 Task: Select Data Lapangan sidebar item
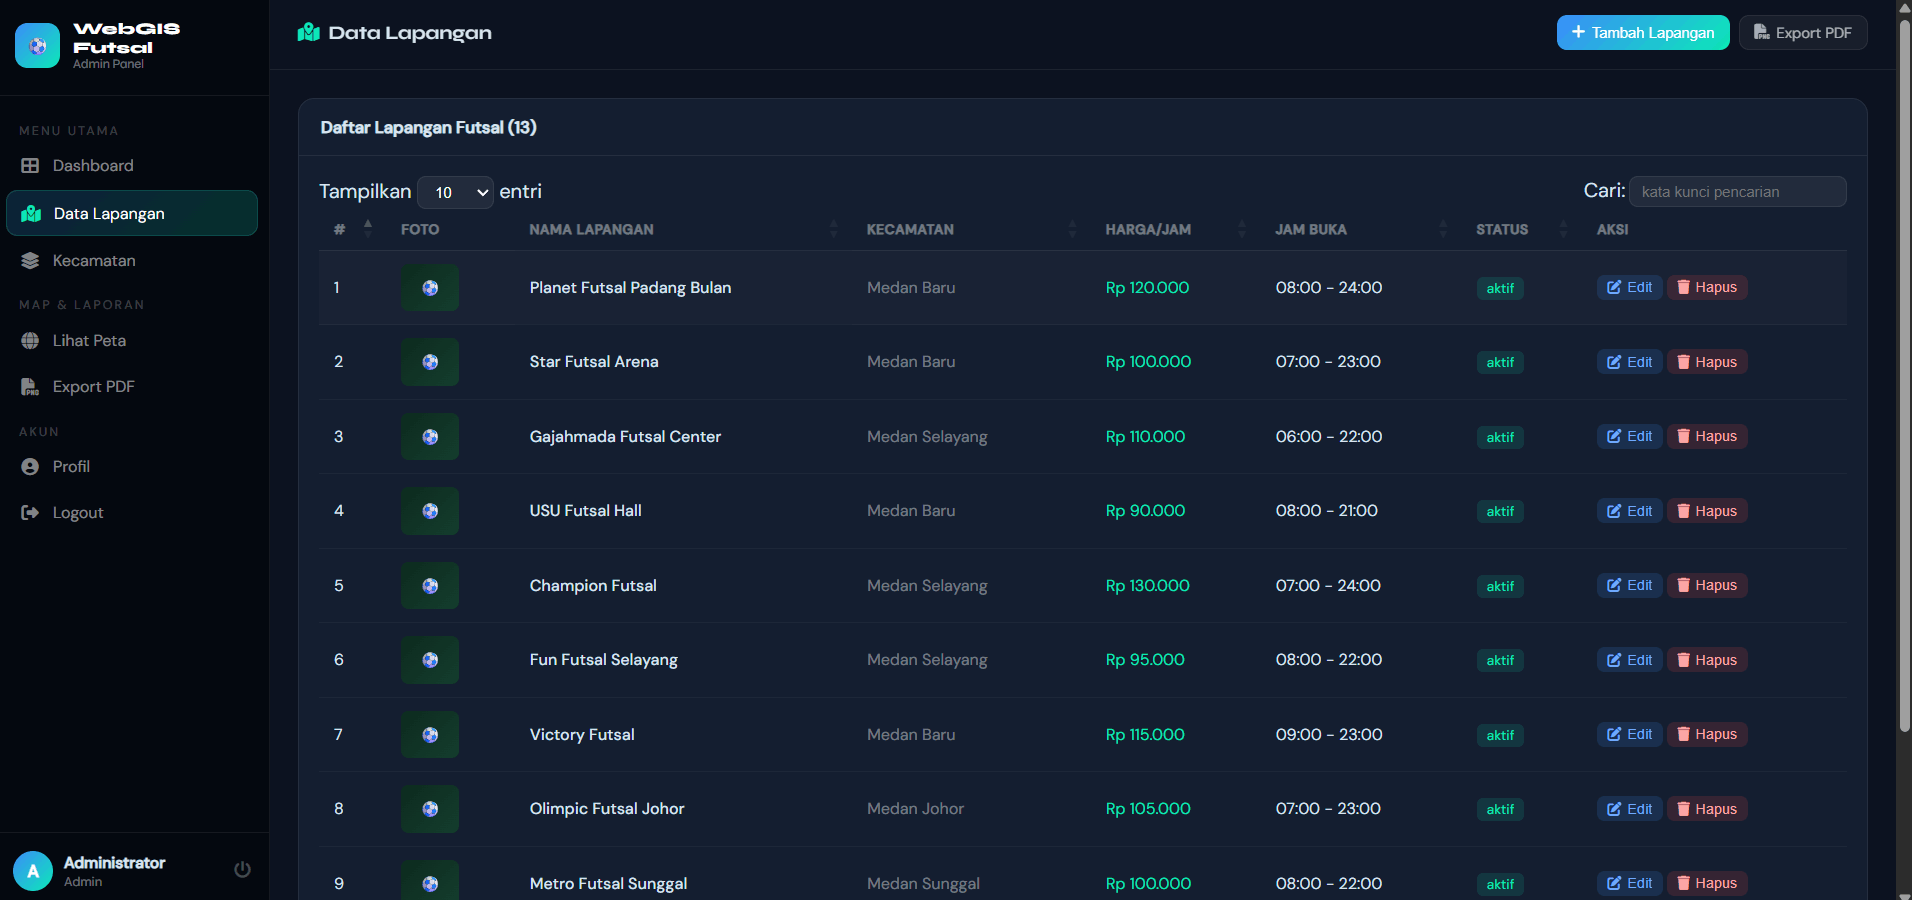132,213
